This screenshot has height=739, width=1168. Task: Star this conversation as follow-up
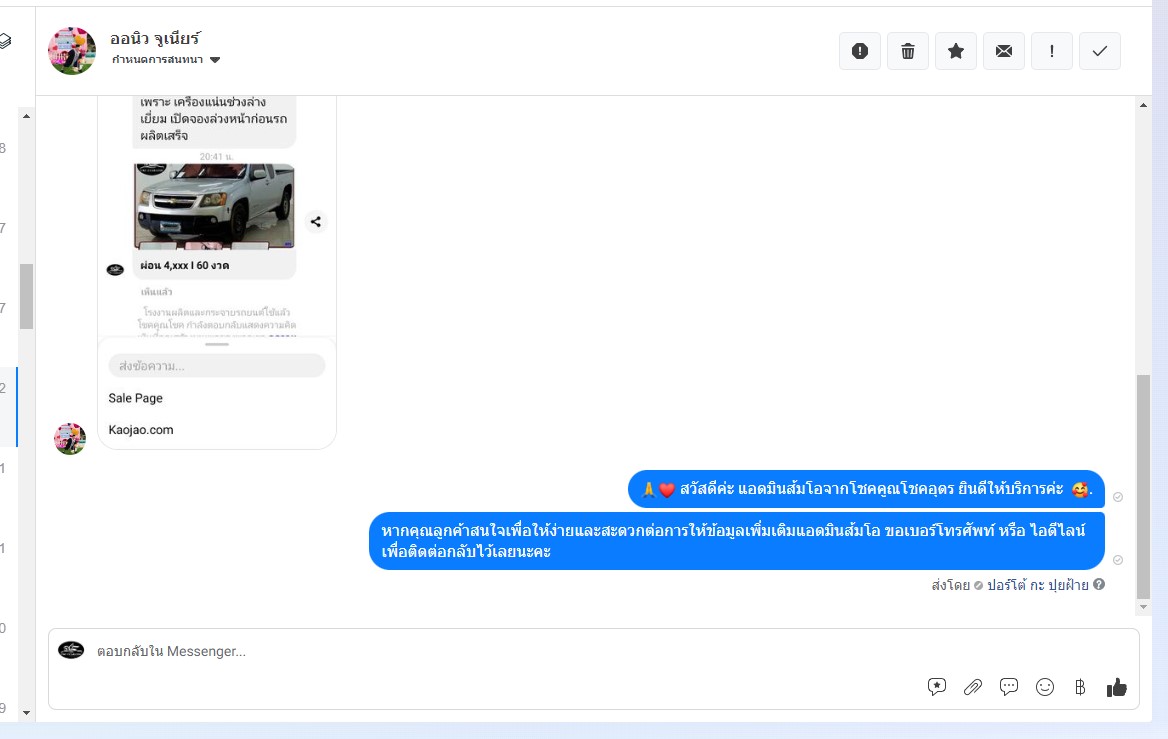click(x=956, y=51)
